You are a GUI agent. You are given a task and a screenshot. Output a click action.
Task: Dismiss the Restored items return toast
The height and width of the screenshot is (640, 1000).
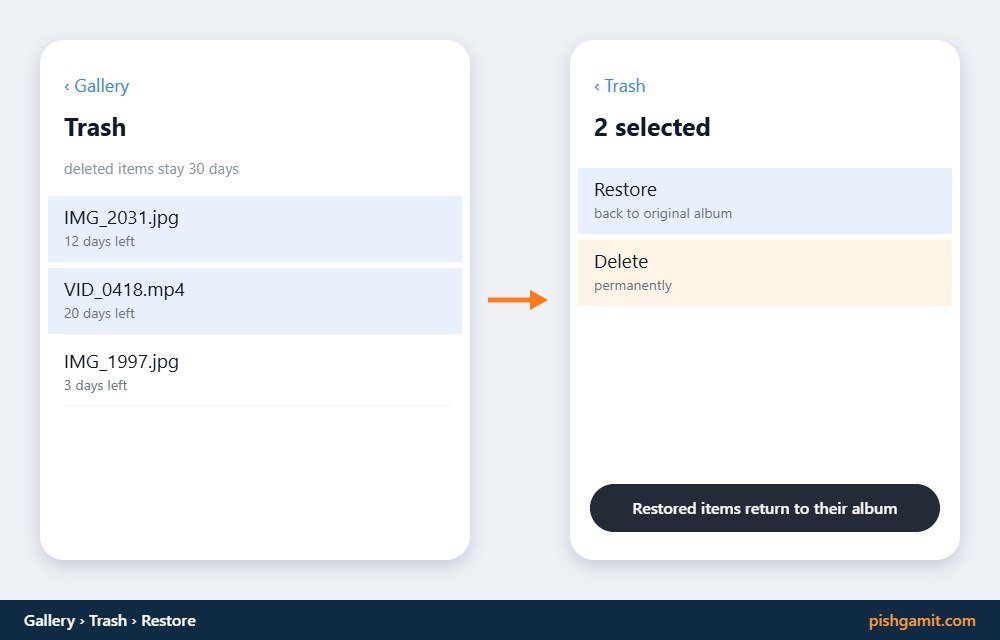coord(765,508)
